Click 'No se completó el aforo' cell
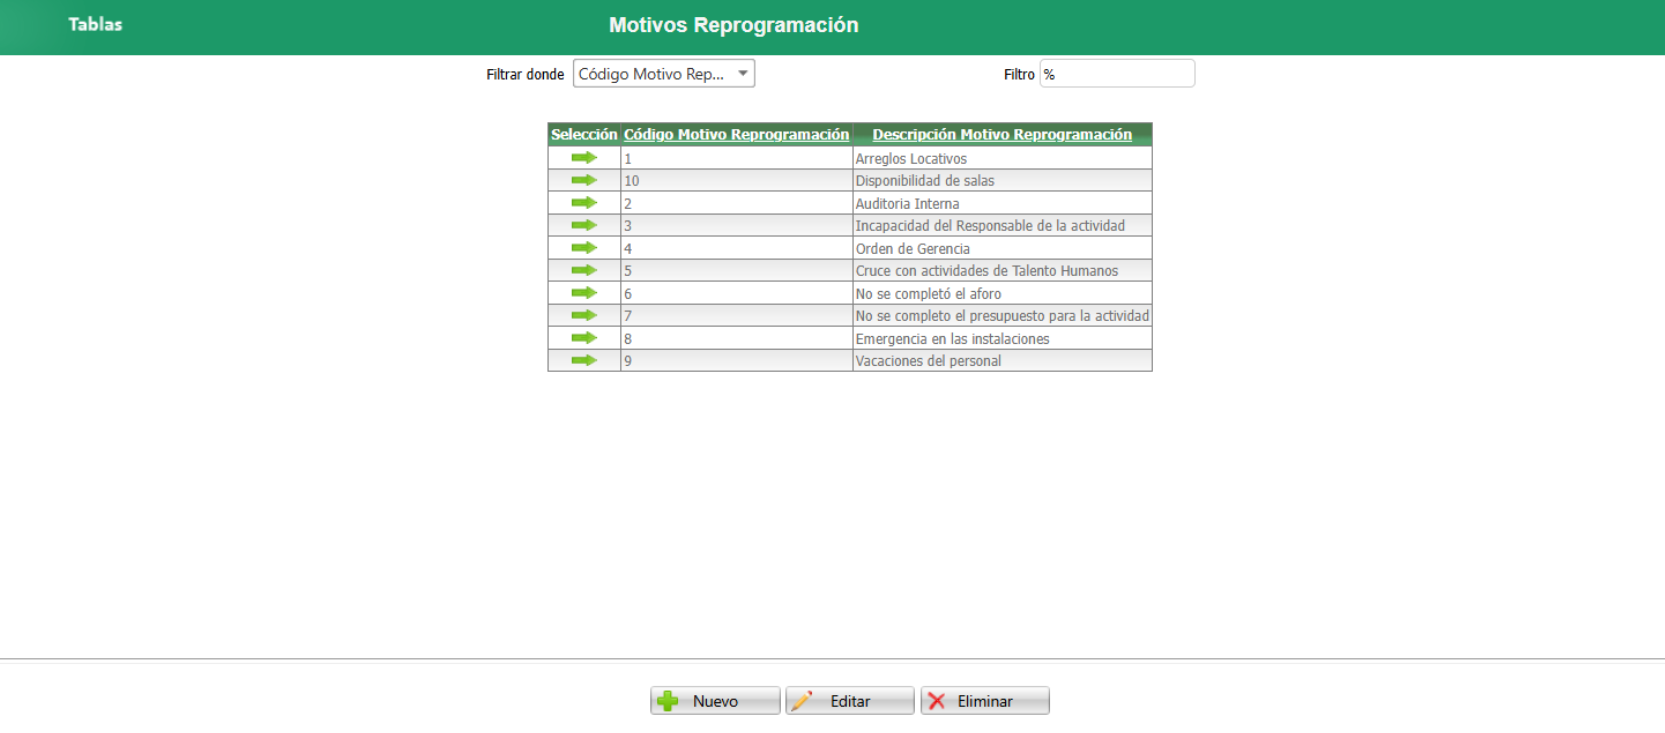 pos(1002,293)
